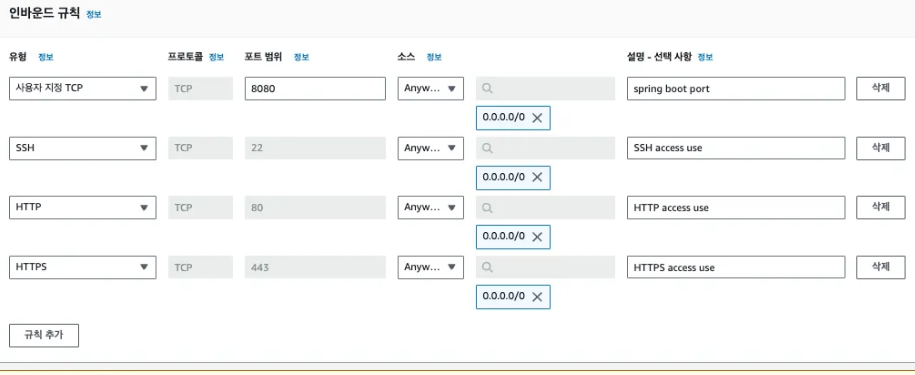
Task: Click the disabled port field showing 80
Action: pos(315,208)
